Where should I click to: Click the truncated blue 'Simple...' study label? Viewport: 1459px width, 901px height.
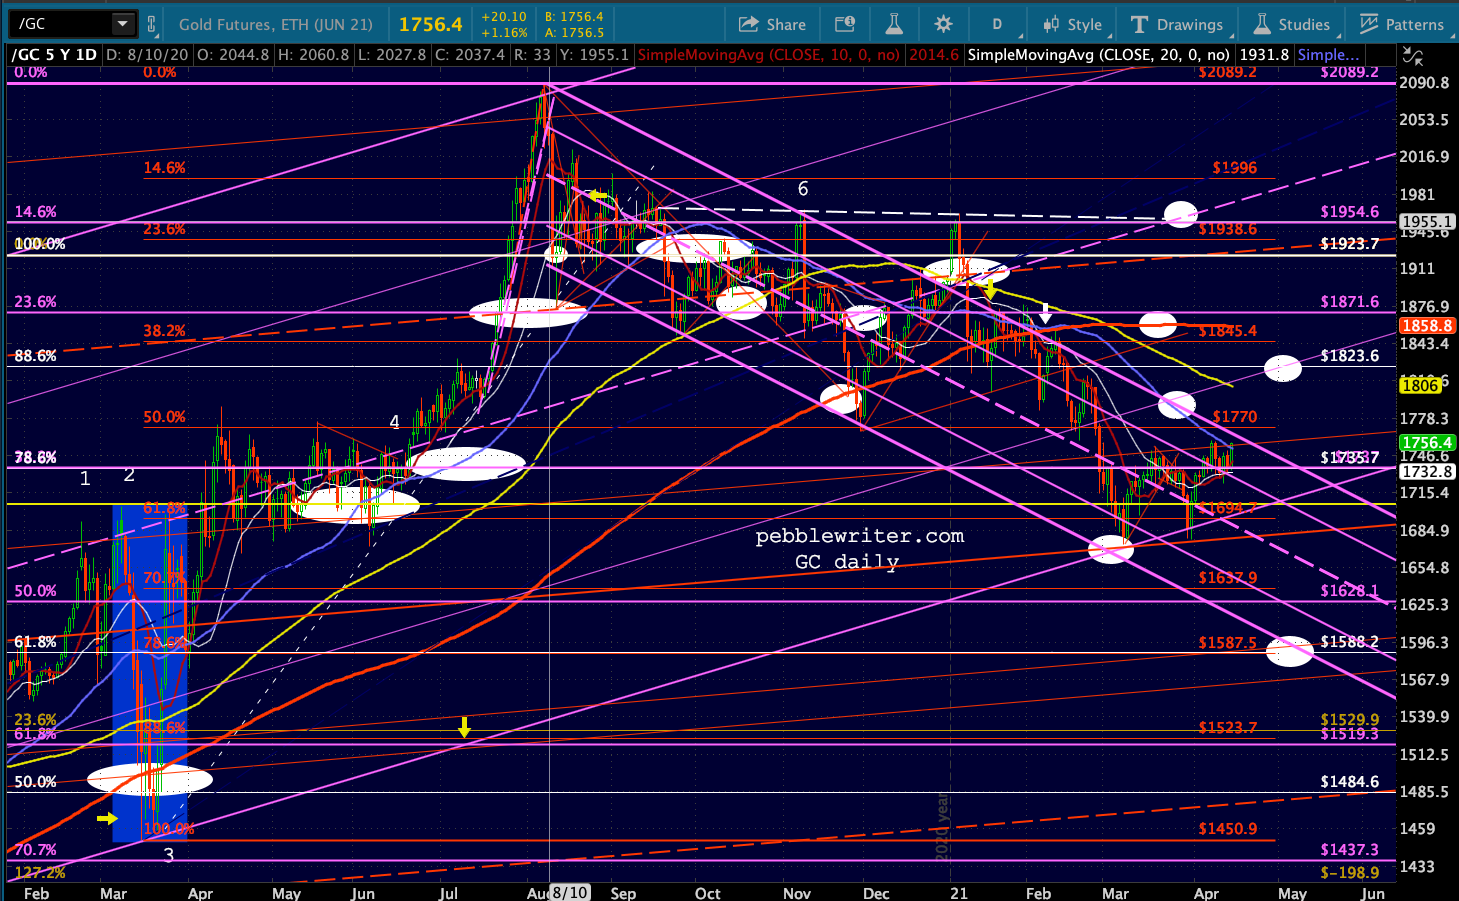1328,55
